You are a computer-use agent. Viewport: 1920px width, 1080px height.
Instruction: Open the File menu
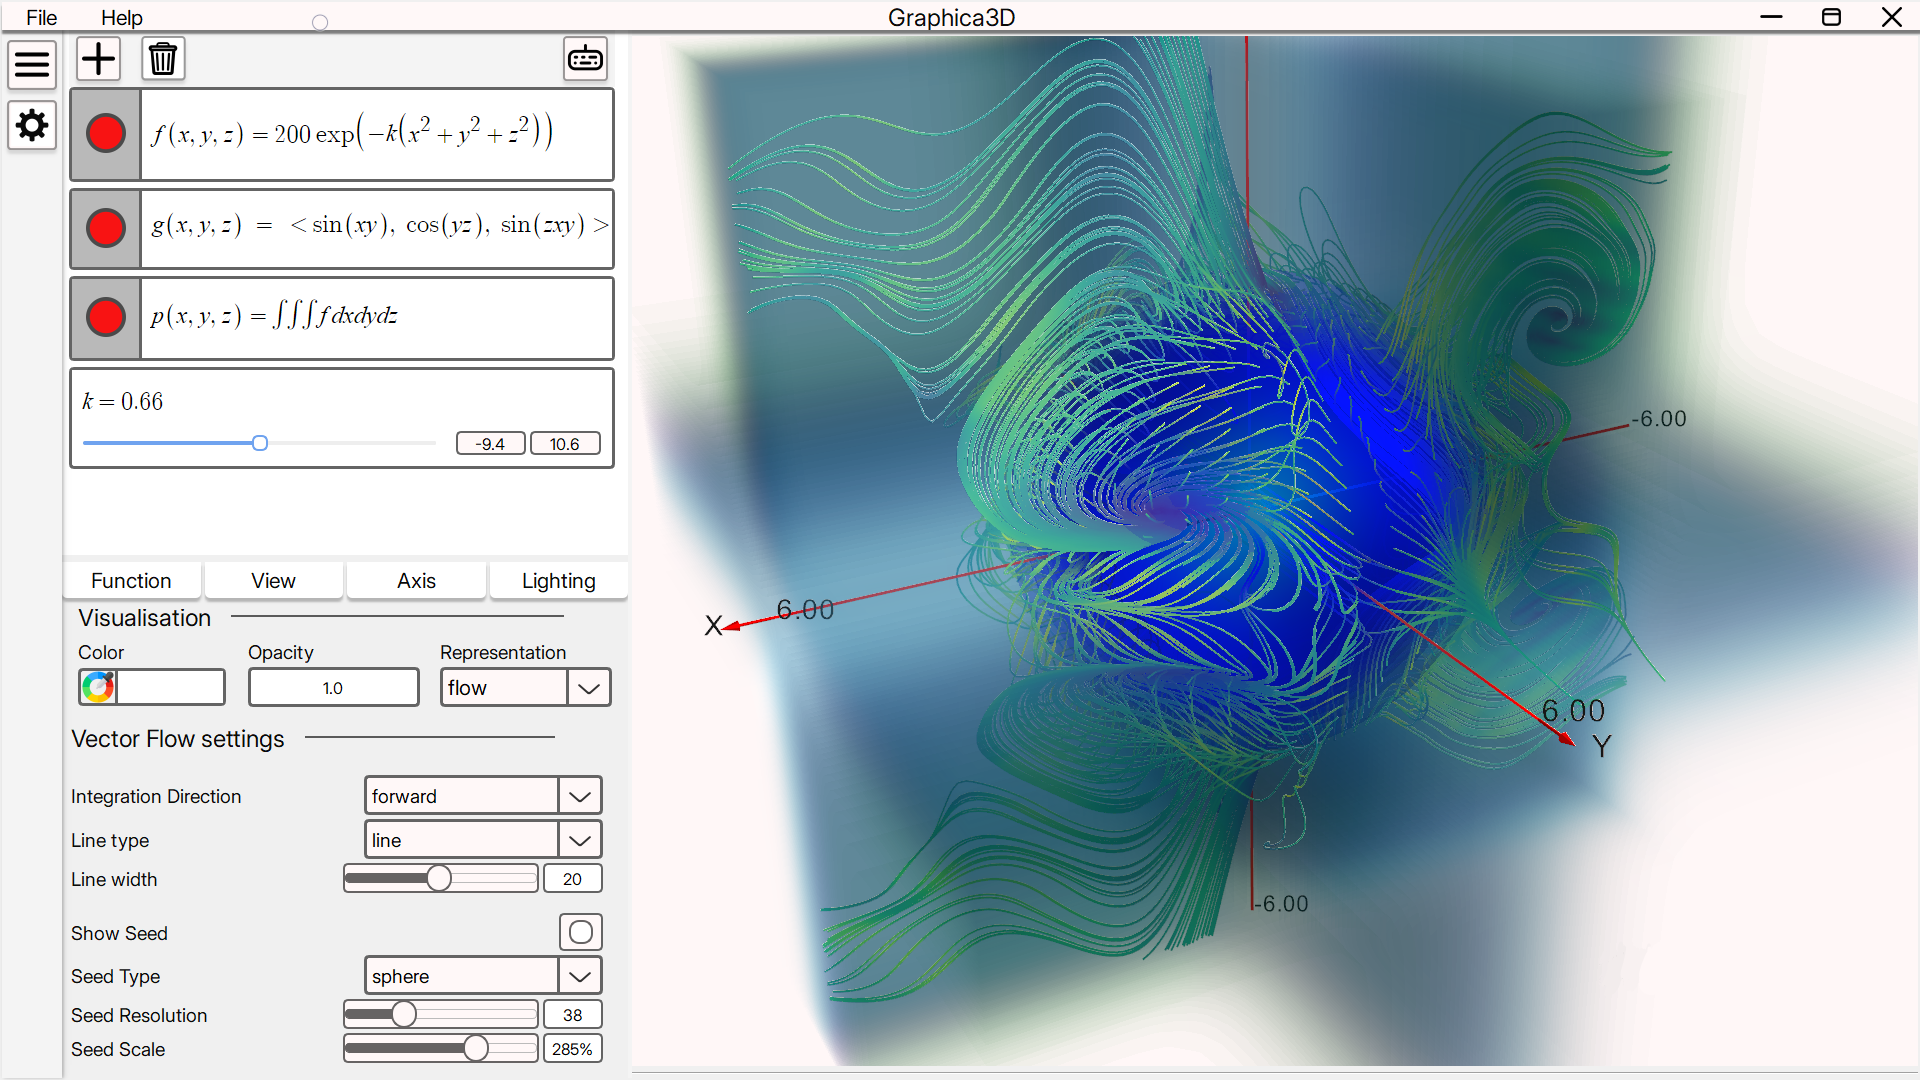(41, 17)
